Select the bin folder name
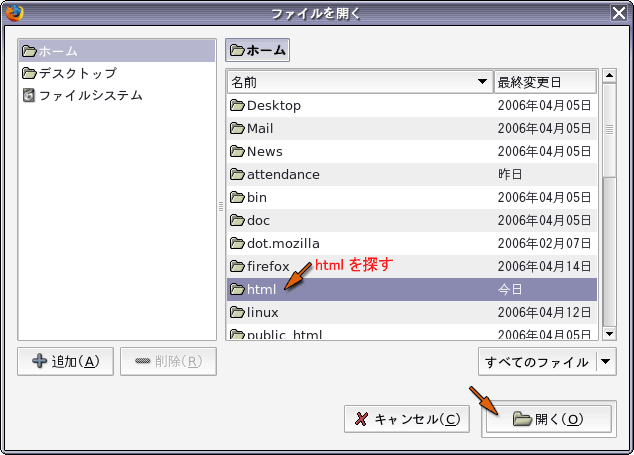This screenshot has height=455, width=634. click(257, 197)
